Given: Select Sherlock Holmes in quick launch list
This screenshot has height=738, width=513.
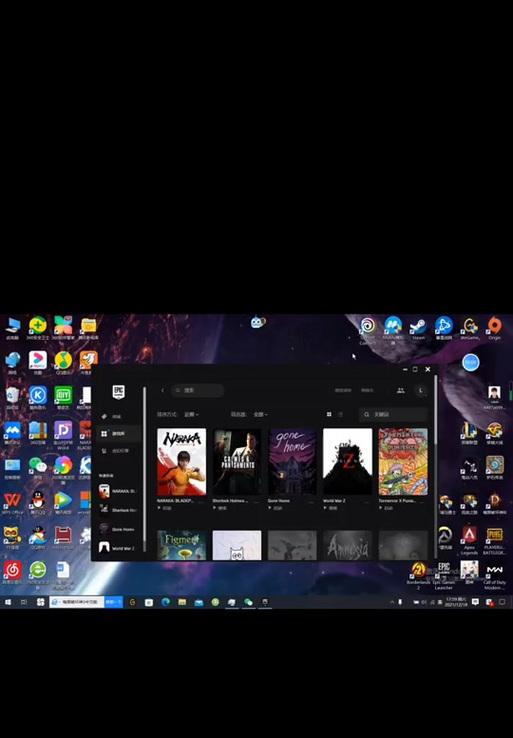Looking at the screenshot, I should tap(117, 510).
